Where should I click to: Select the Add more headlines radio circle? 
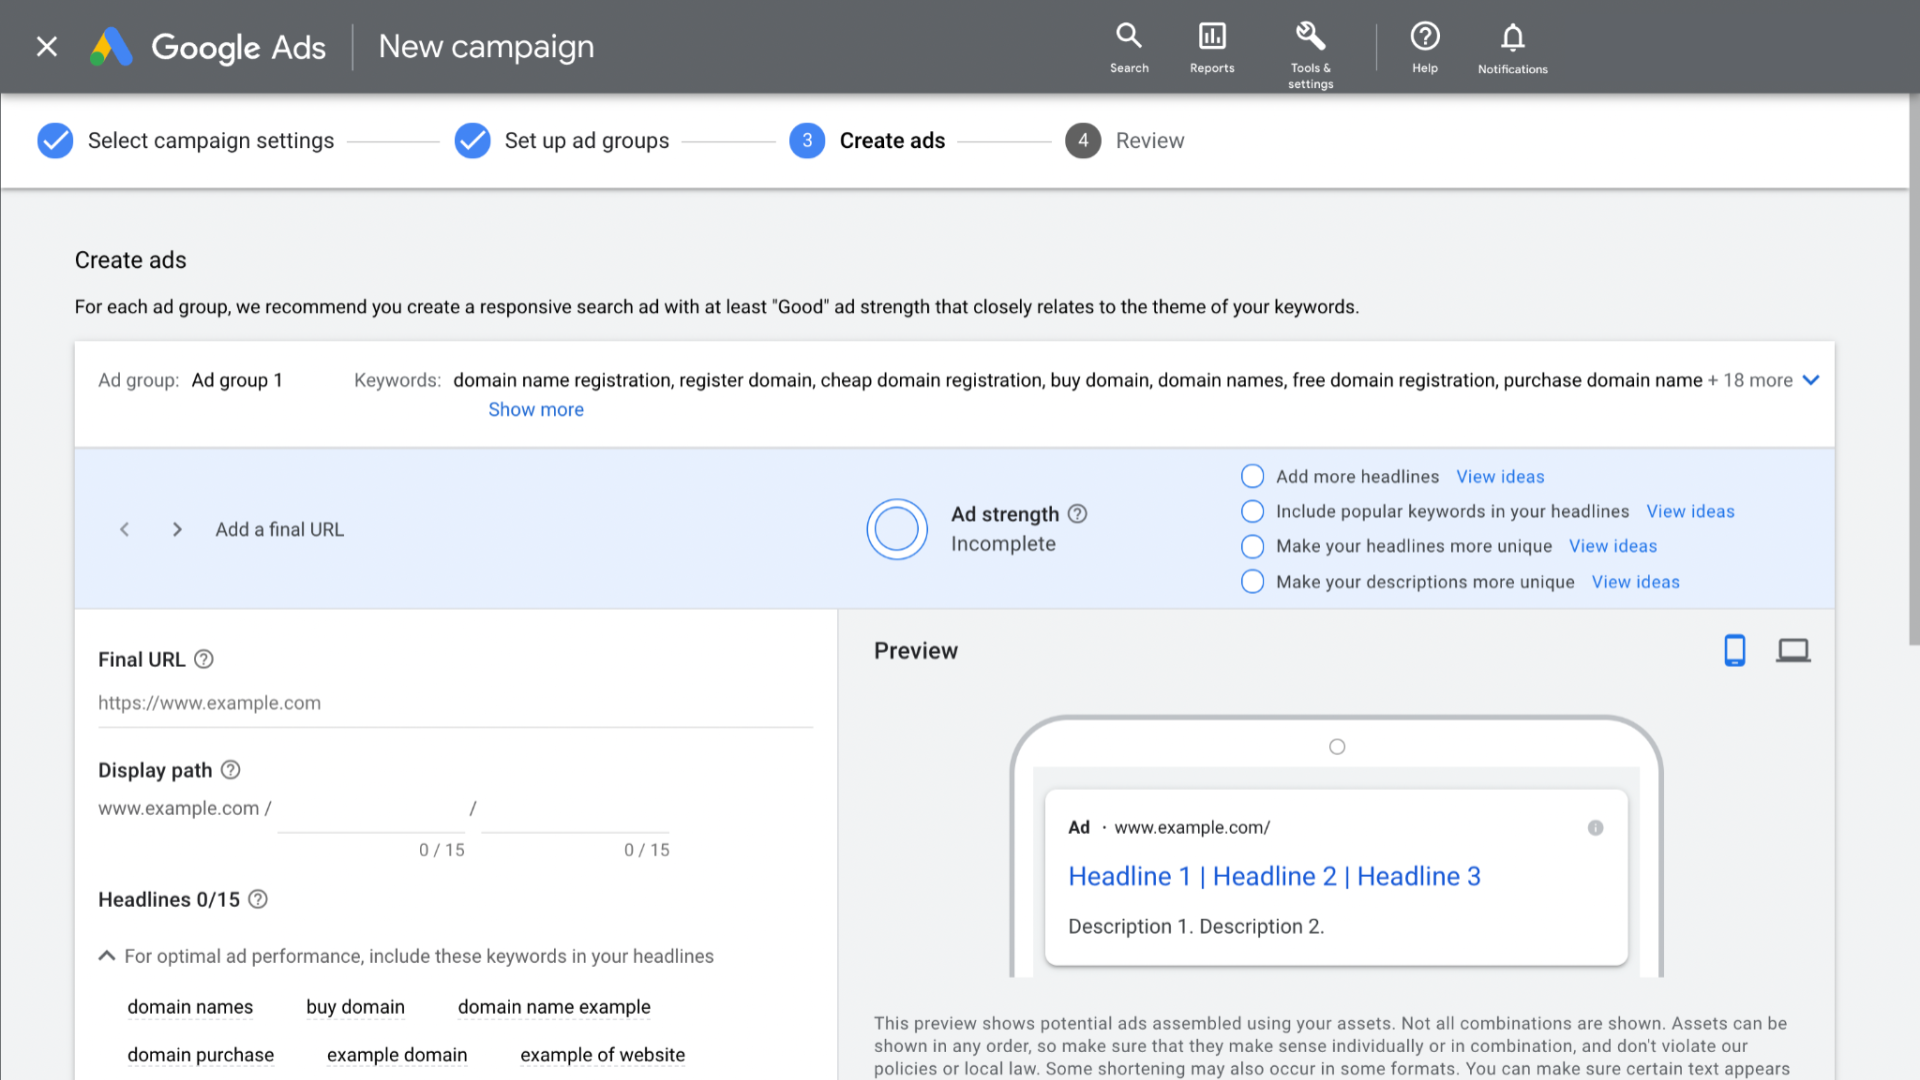[1252, 476]
